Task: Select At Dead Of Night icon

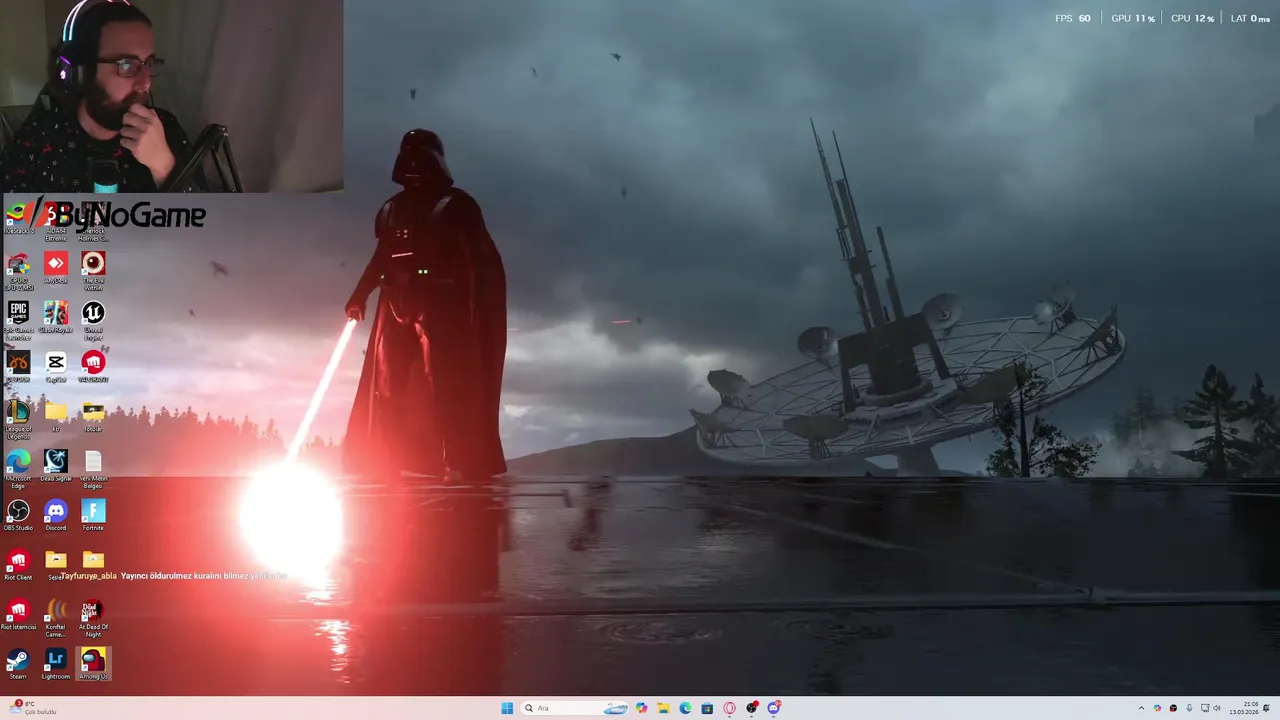Action: click(93, 618)
